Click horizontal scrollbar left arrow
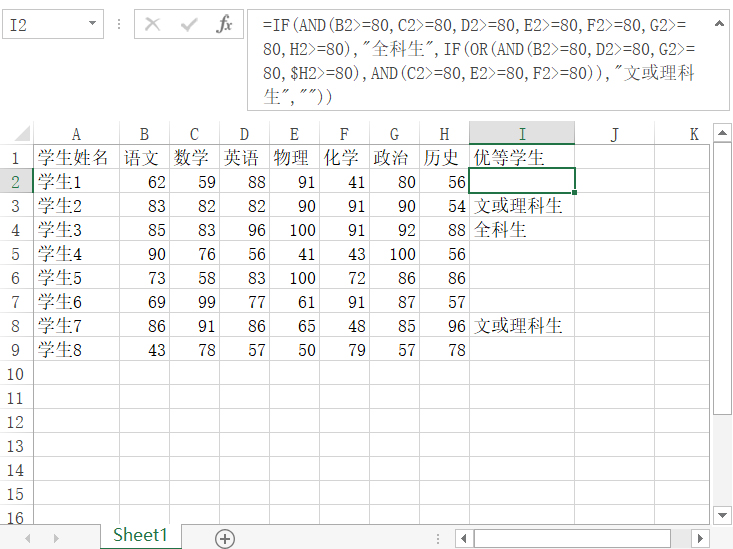Viewport: 733px width, 549px height. pos(464,538)
